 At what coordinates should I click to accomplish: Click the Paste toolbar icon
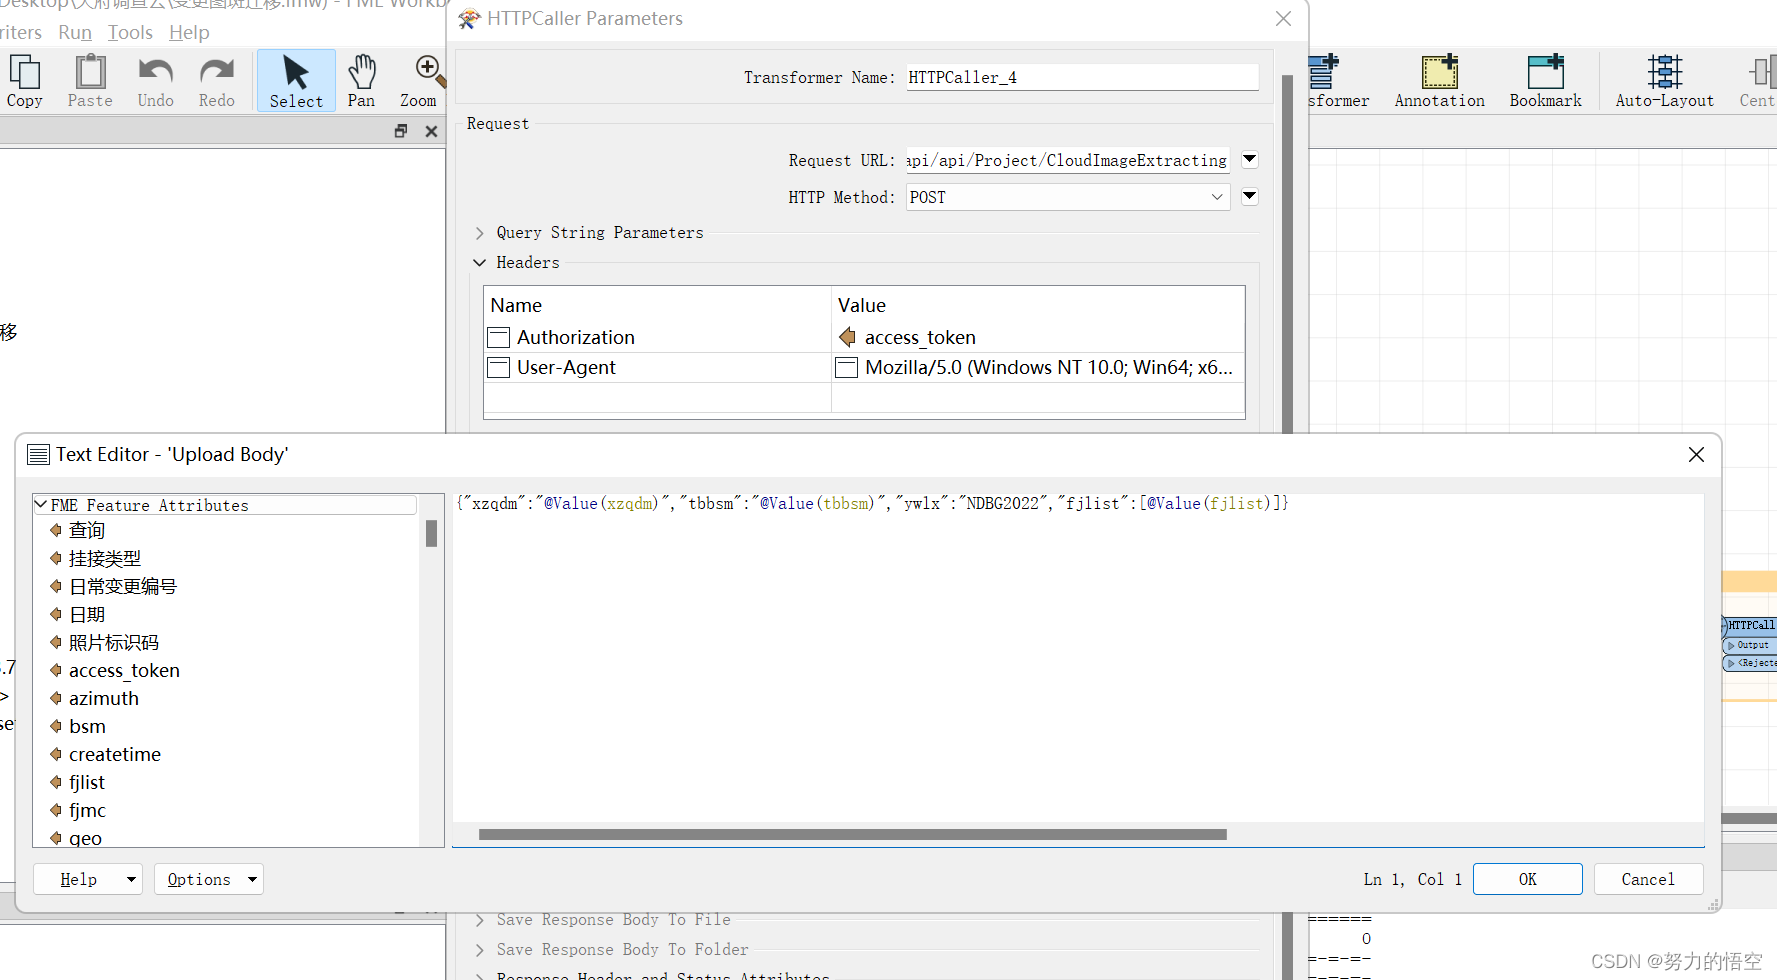coord(90,81)
